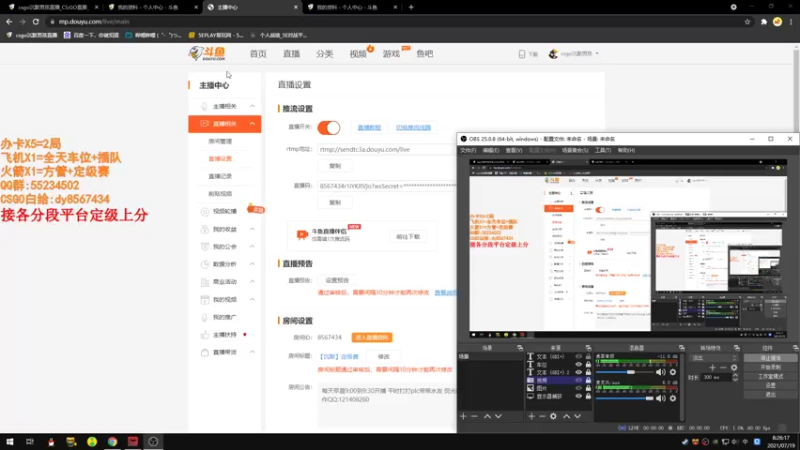Adjust the microphone/Aux volume slider

pos(624,398)
